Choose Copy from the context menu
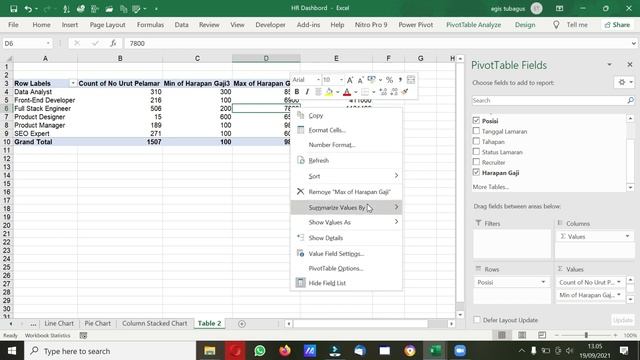 [x=346, y=116]
